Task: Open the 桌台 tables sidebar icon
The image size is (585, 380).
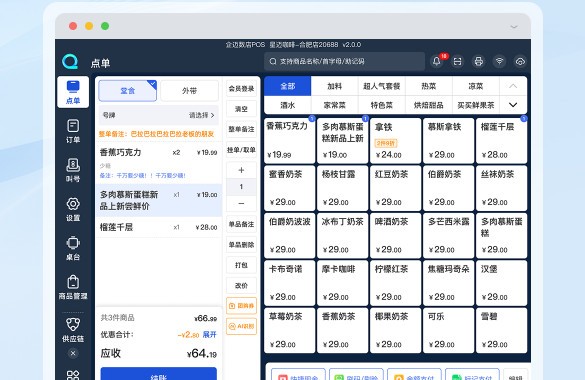Action: click(x=73, y=248)
